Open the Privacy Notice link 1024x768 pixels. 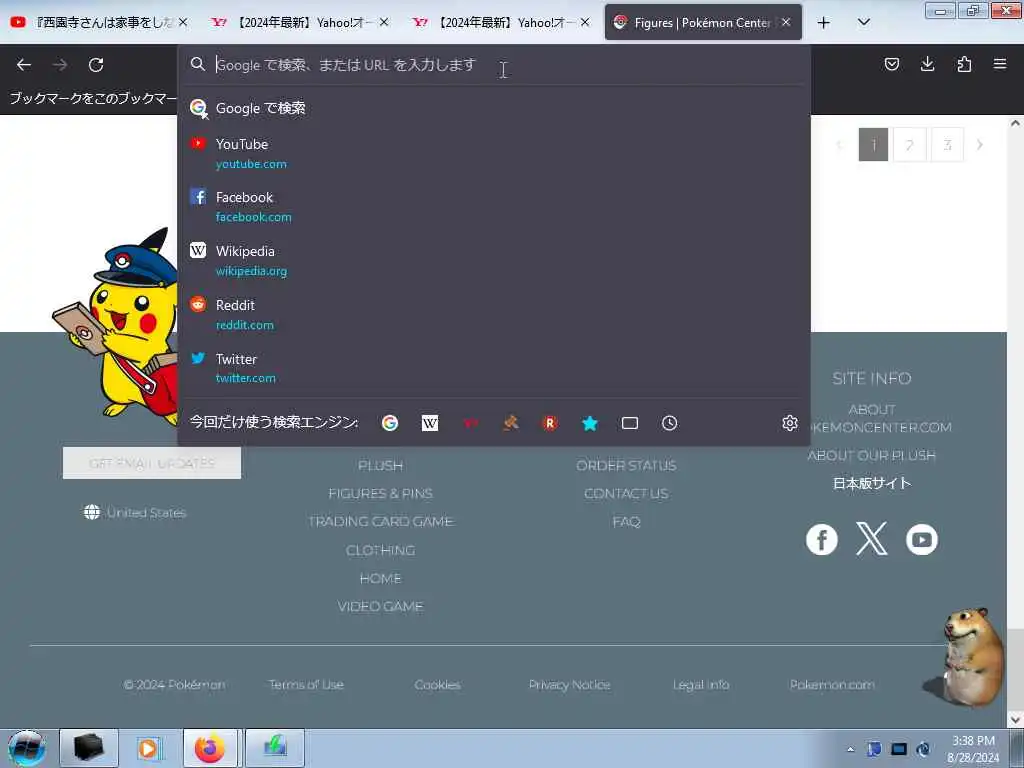(x=569, y=684)
